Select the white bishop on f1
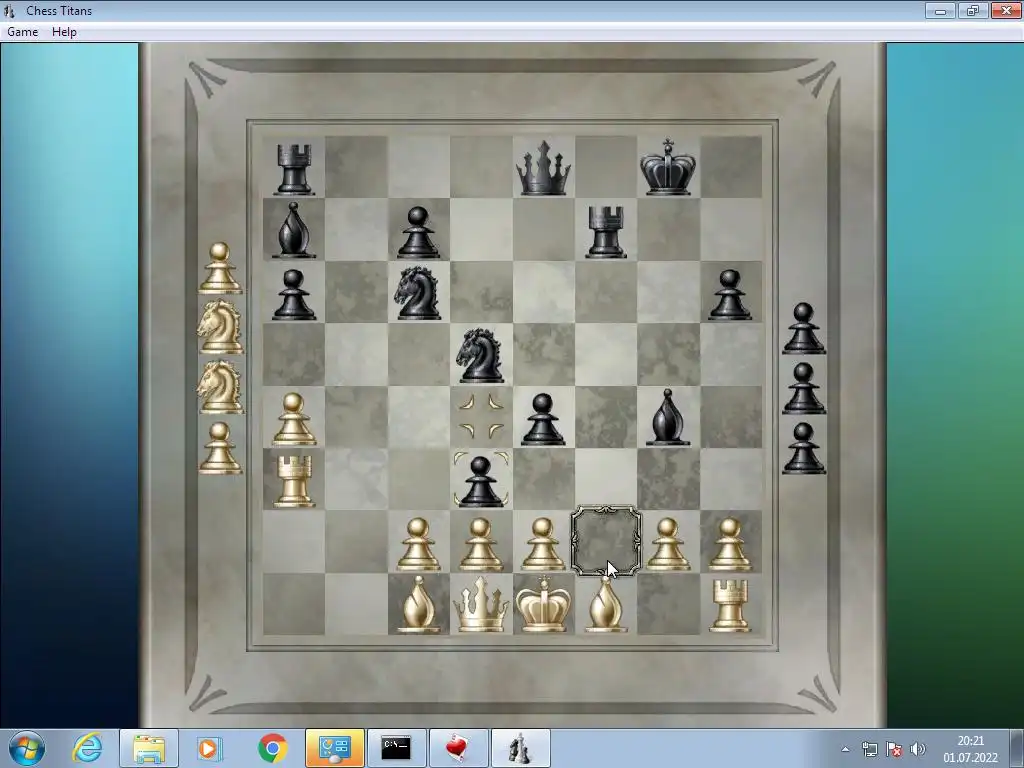 pos(605,605)
